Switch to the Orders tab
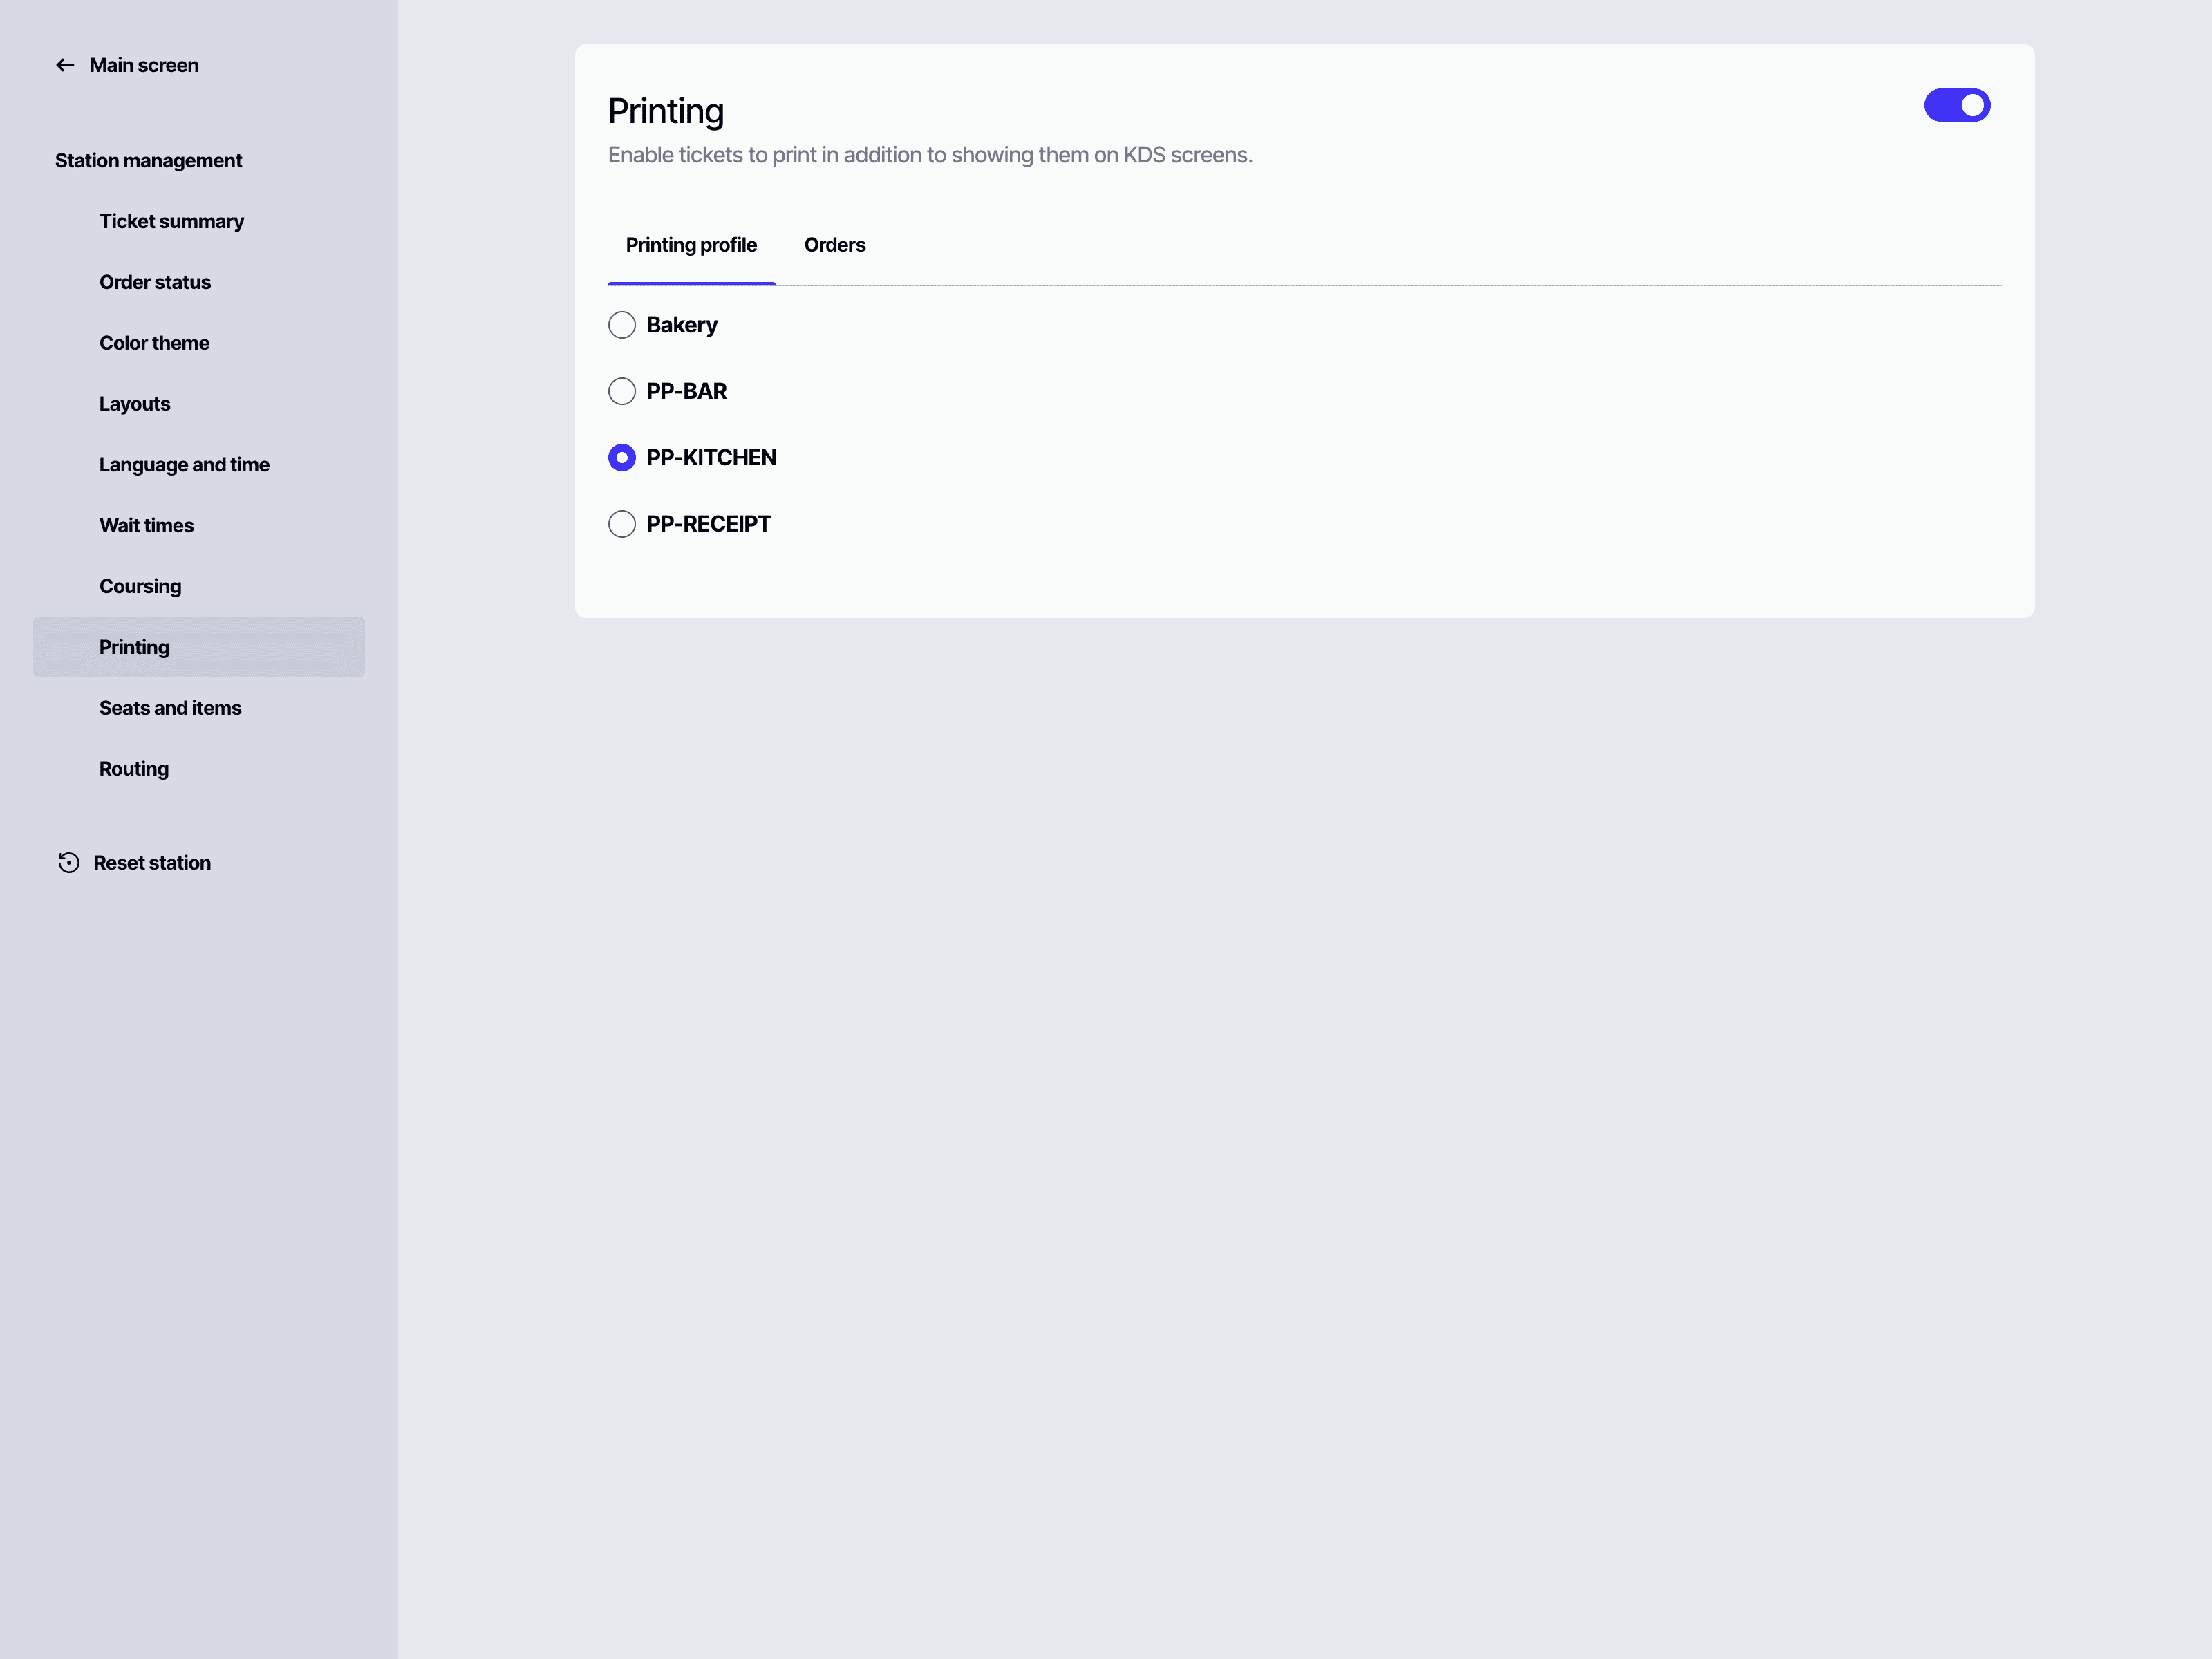 (x=835, y=244)
